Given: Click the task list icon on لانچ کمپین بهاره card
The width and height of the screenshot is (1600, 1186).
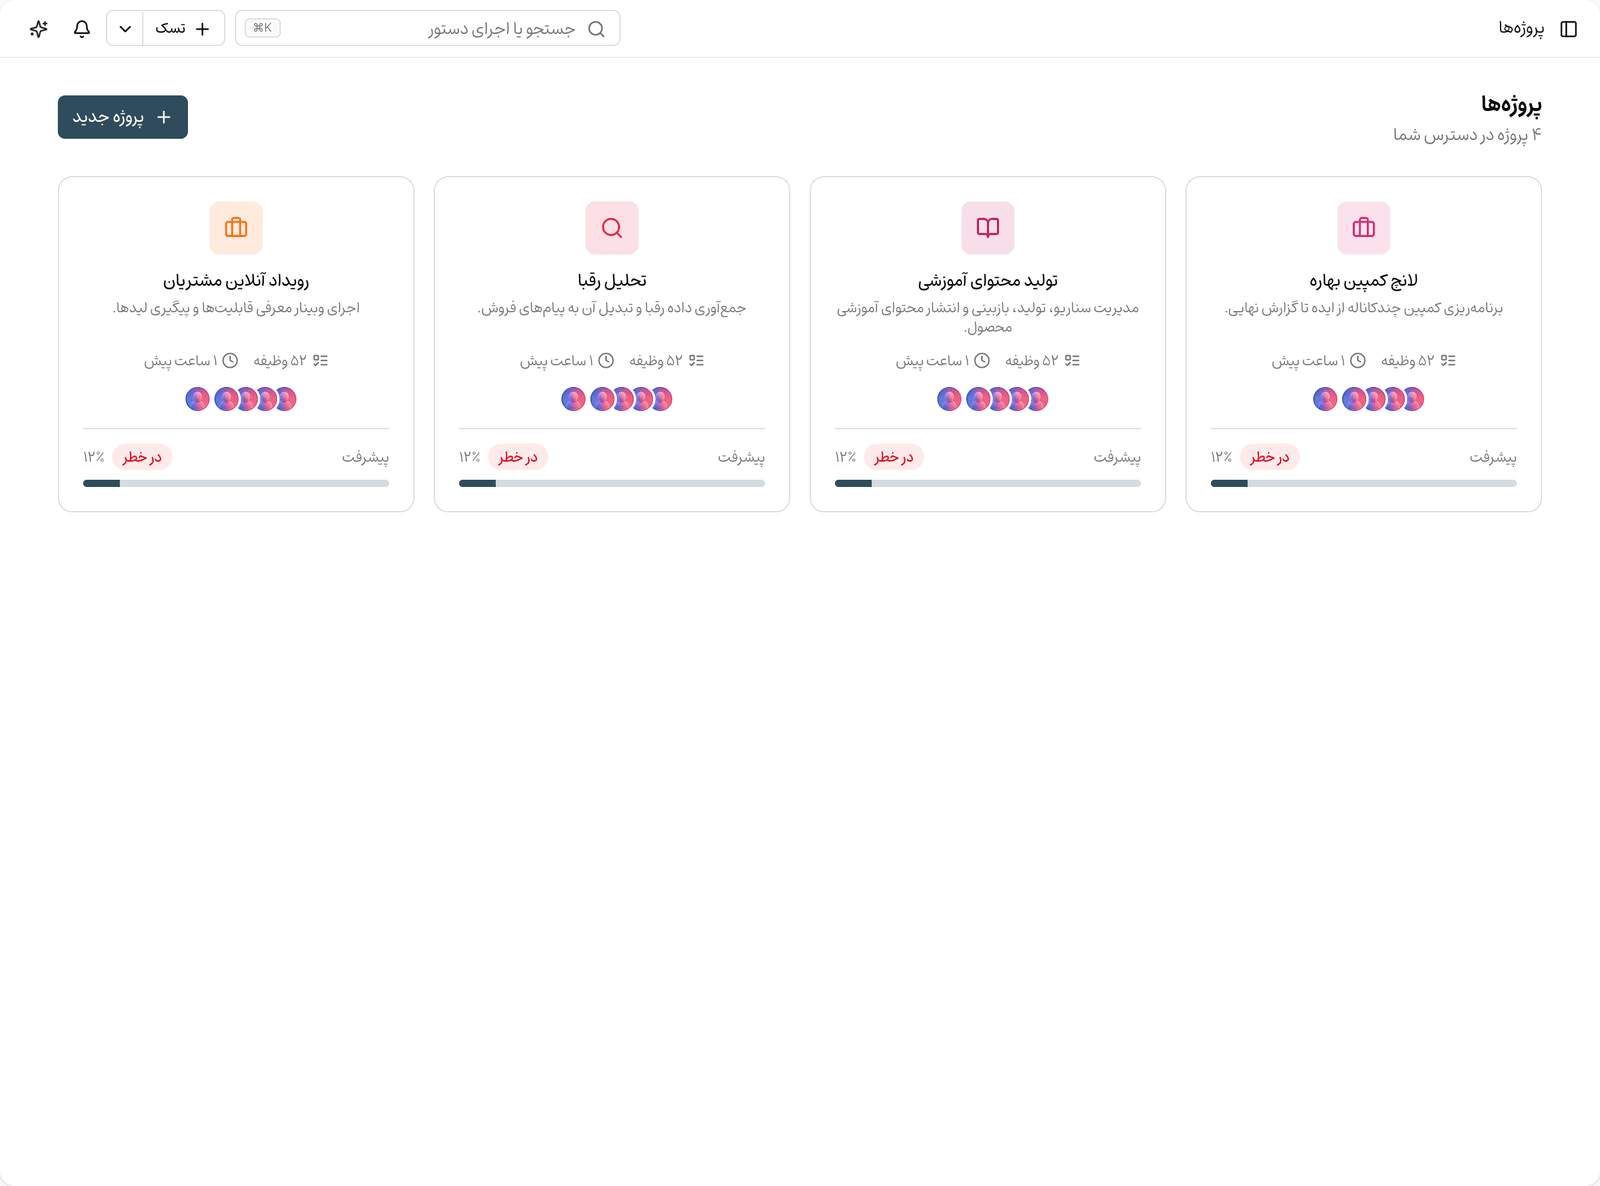Looking at the screenshot, I should [x=1448, y=360].
